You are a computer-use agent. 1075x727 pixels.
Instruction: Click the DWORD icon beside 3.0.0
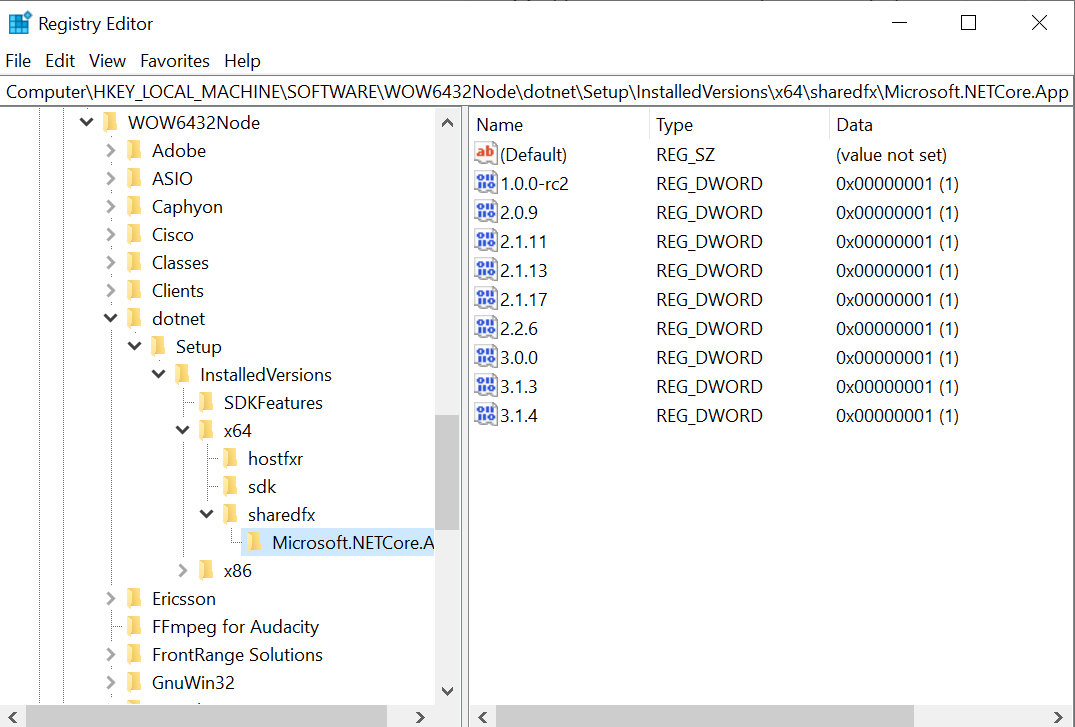485,356
